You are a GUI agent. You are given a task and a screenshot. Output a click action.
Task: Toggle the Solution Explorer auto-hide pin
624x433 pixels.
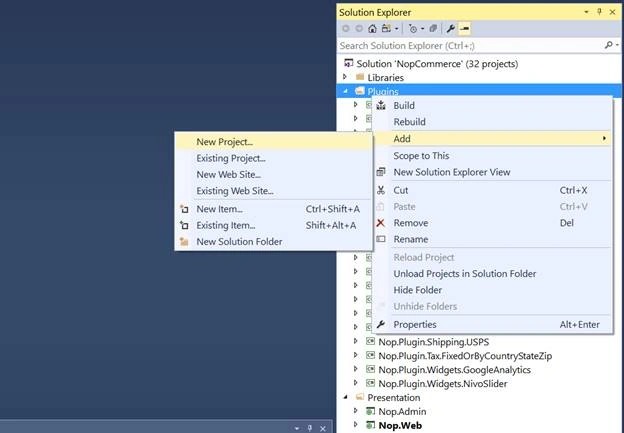[599, 12]
